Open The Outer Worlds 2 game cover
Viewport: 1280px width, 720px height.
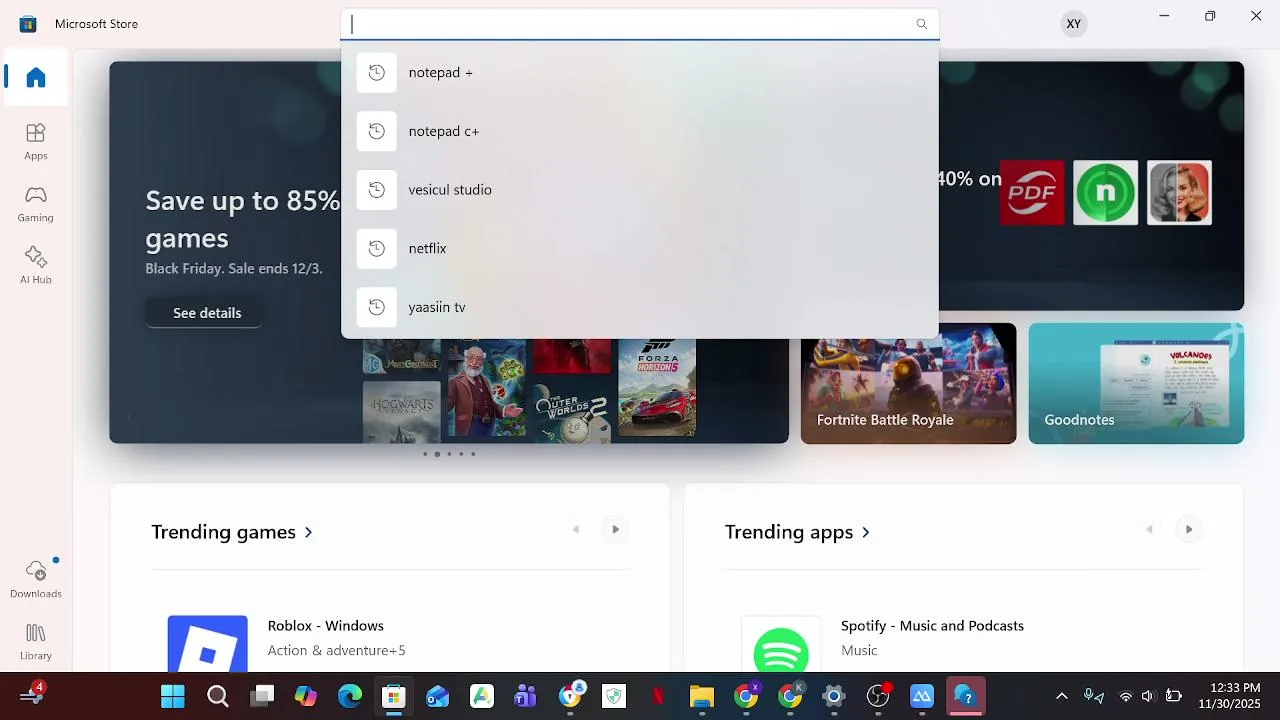coord(571,412)
